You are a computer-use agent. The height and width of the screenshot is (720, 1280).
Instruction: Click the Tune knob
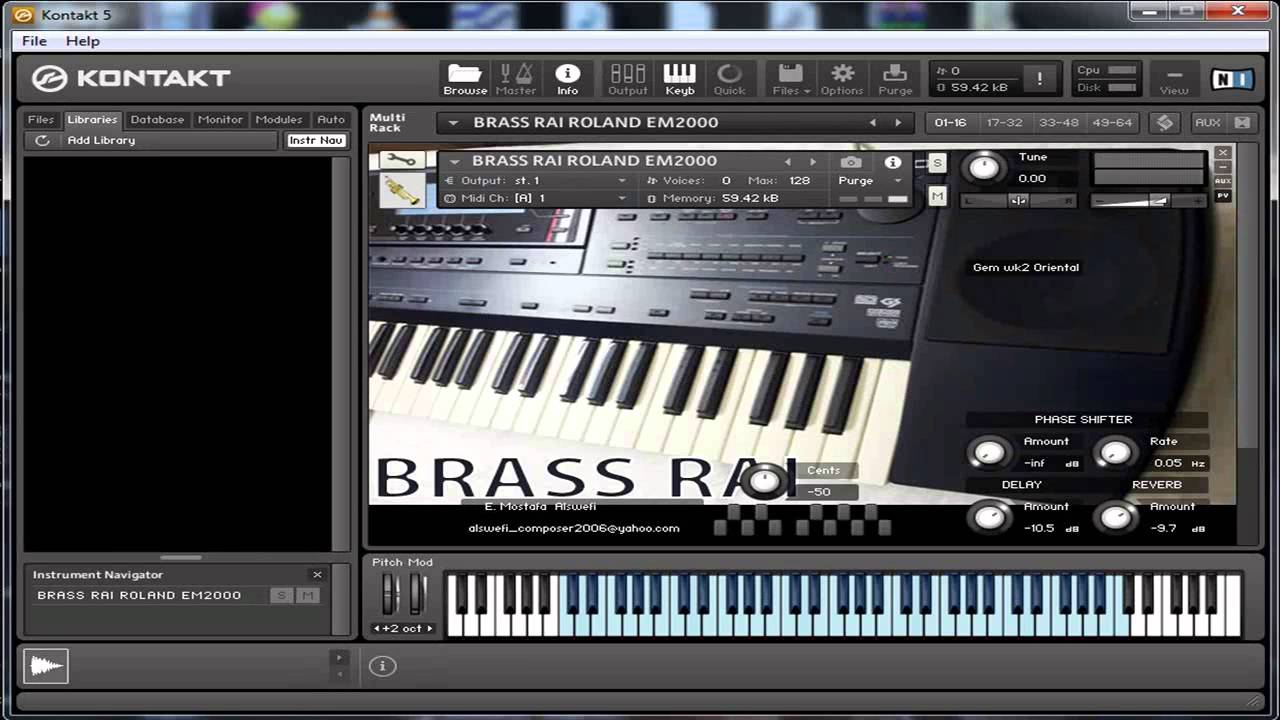[x=985, y=167]
